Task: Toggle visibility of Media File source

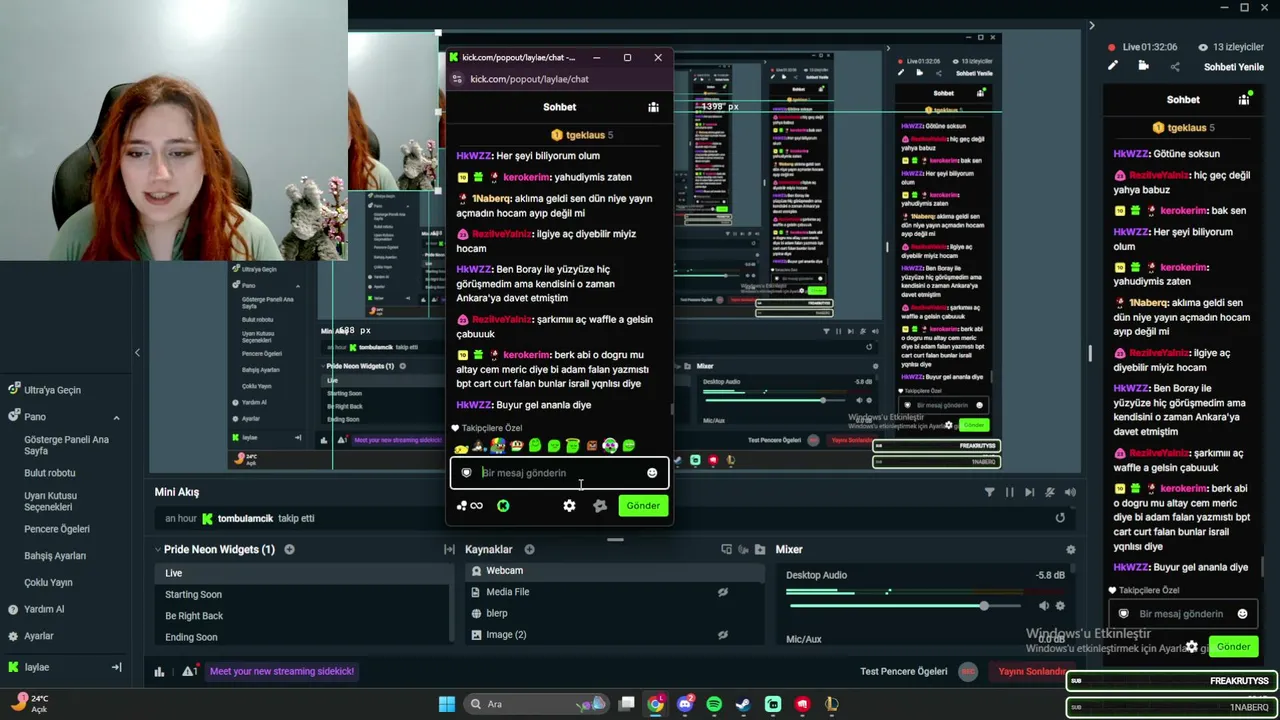Action: 722,592
